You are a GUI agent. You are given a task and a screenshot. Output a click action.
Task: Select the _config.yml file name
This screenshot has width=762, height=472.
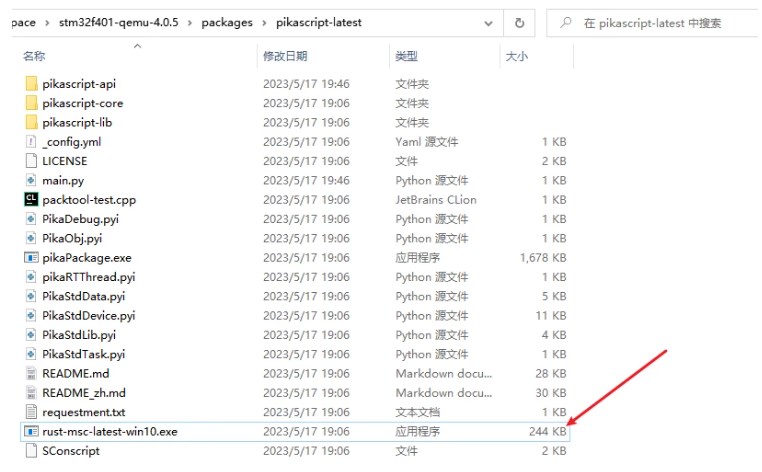[71, 141]
